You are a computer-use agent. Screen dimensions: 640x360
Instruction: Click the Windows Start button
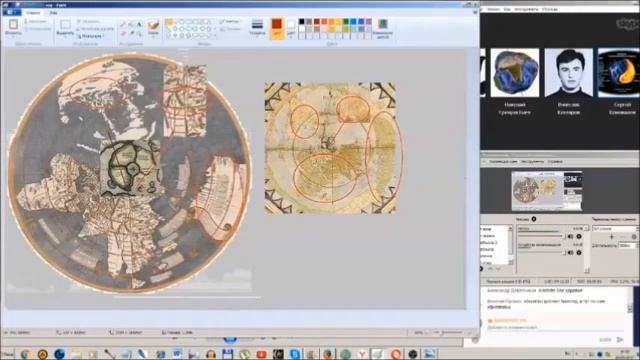coord(7,354)
